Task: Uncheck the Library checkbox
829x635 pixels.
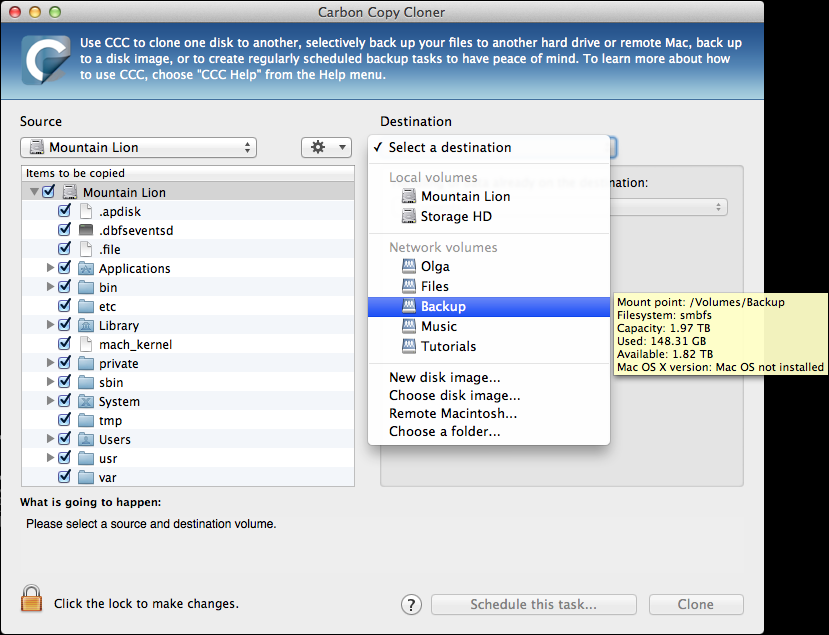Action: [x=65, y=325]
